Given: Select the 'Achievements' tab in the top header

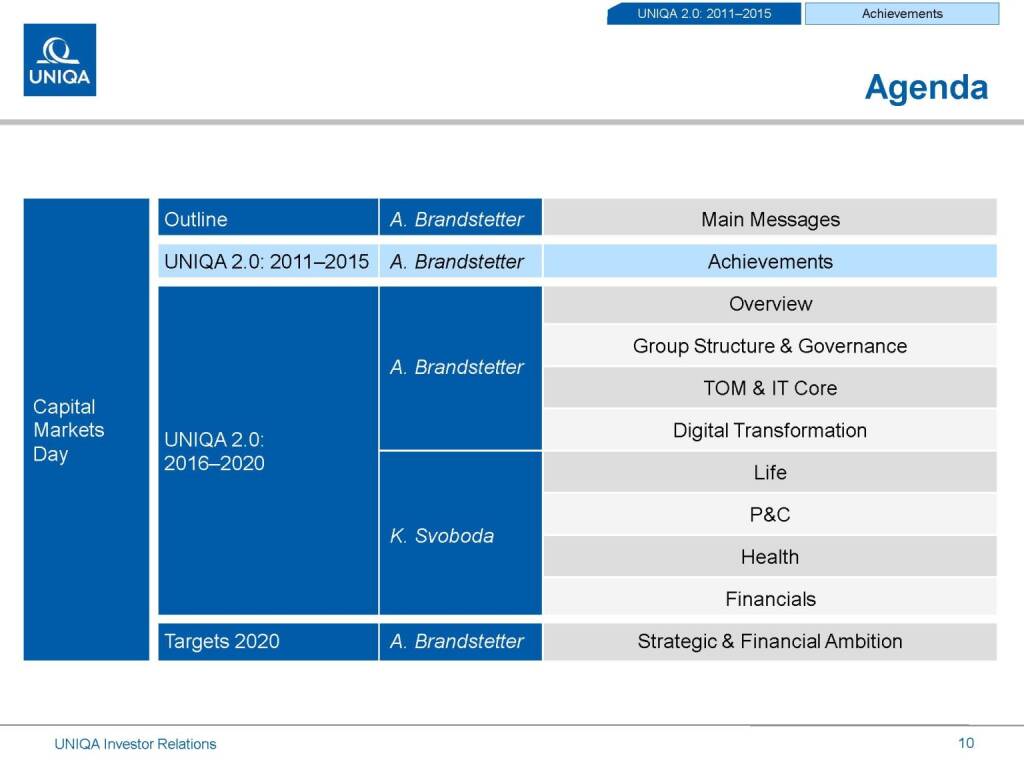Looking at the screenshot, I should pos(902,14).
